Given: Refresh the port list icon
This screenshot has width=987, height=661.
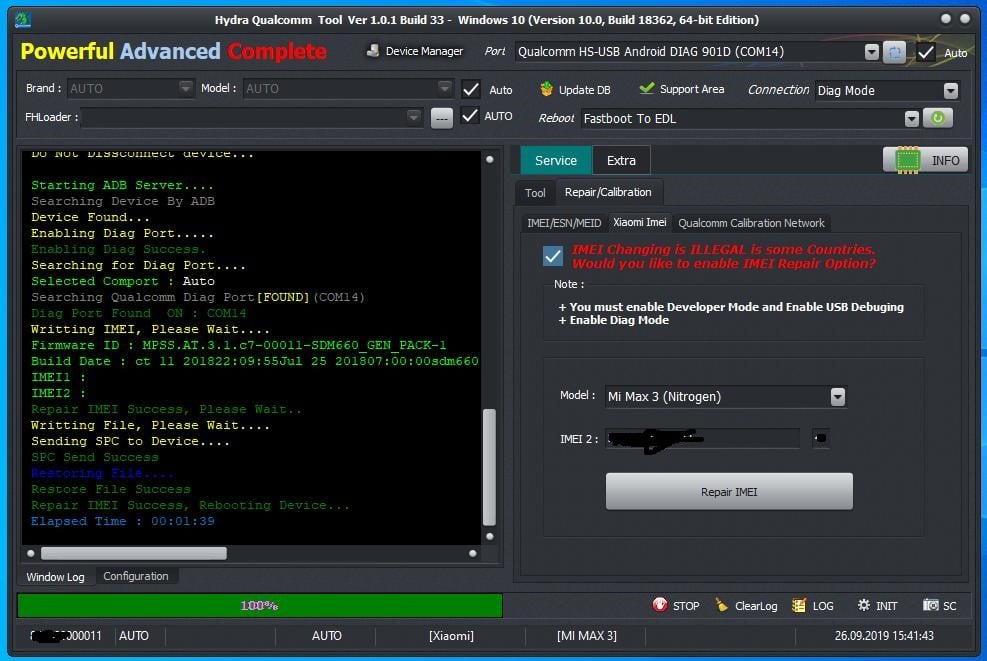Looking at the screenshot, I should pyautogui.click(x=894, y=52).
